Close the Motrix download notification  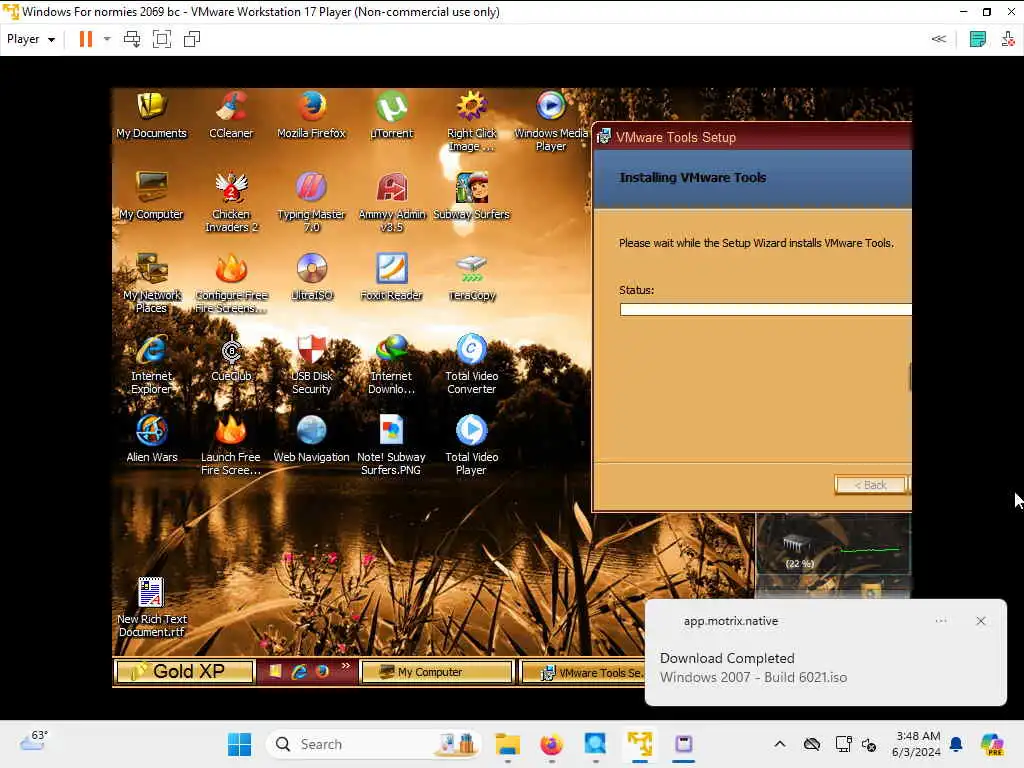coord(980,621)
